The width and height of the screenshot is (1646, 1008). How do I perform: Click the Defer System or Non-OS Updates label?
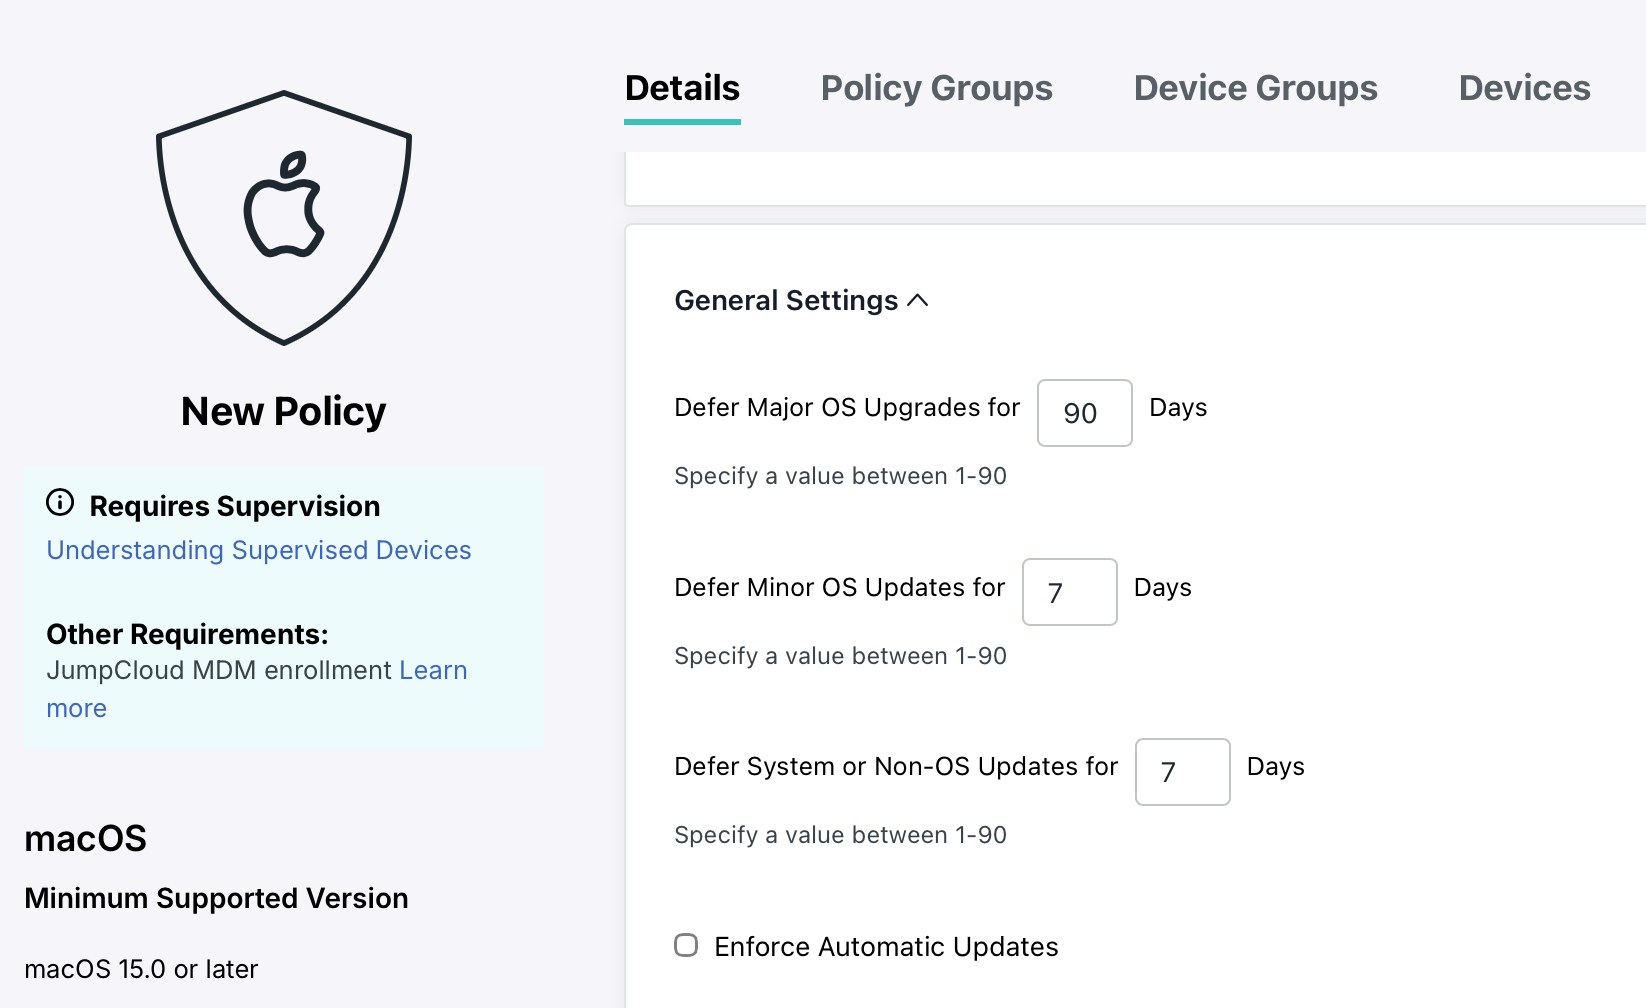tap(896, 766)
